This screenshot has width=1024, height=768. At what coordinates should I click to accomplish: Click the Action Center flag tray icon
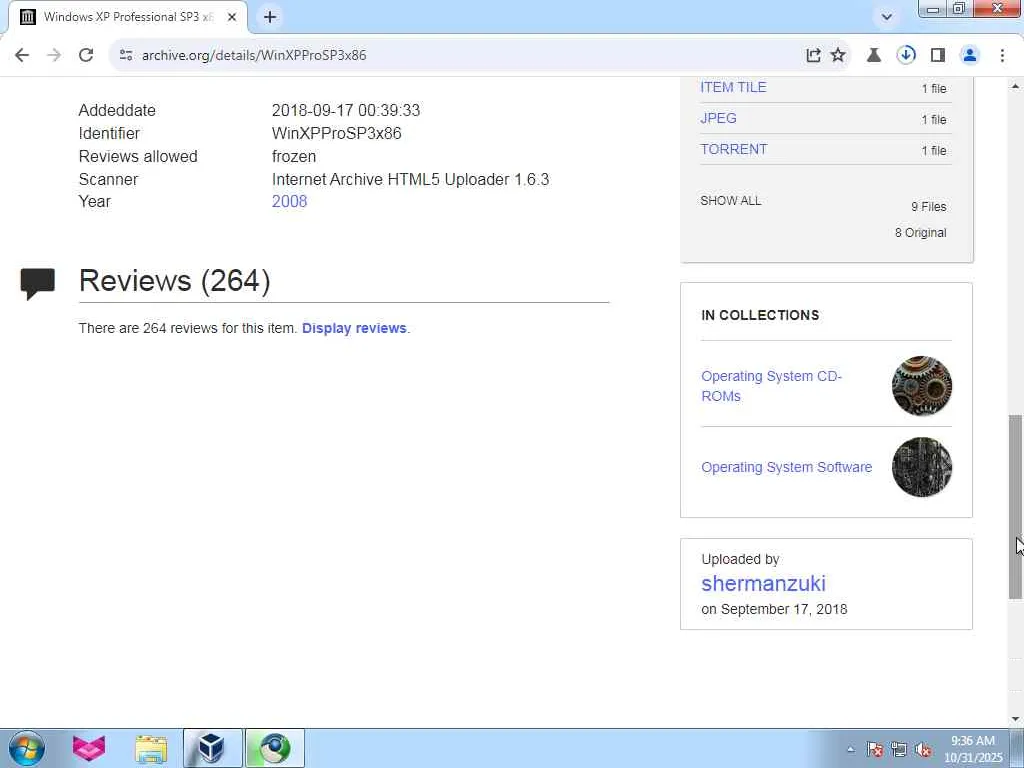tap(875, 749)
